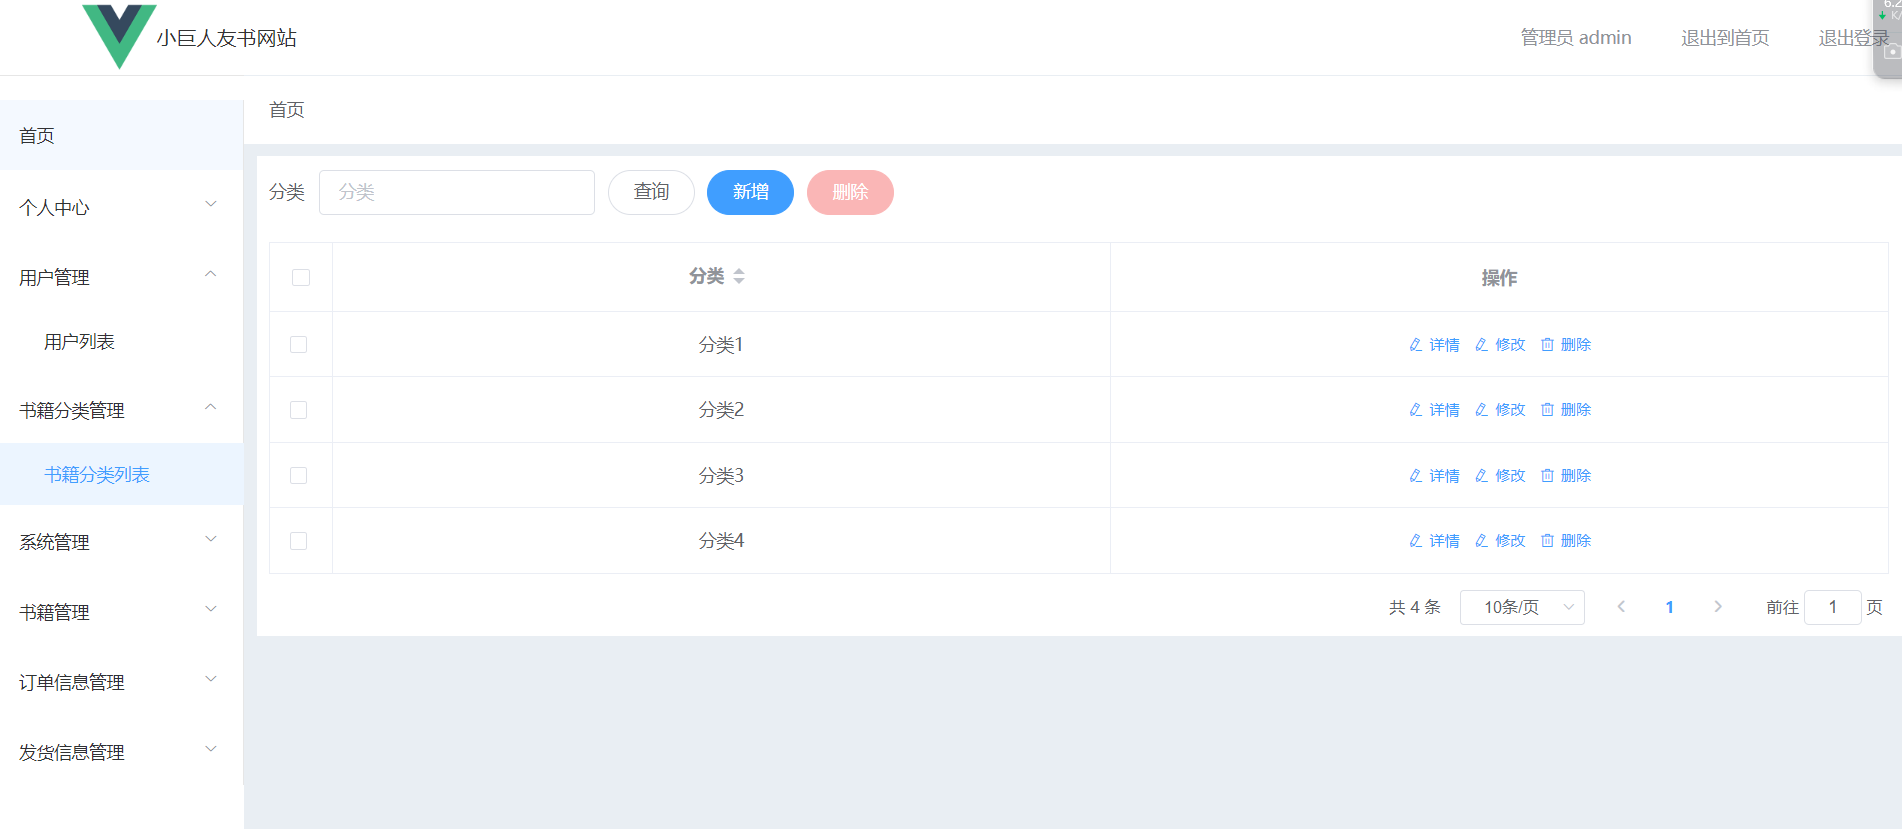Expand the 系统管理 sidebar menu
Screen dimensions: 1902x829
pyautogui.click(x=121, y=542)
